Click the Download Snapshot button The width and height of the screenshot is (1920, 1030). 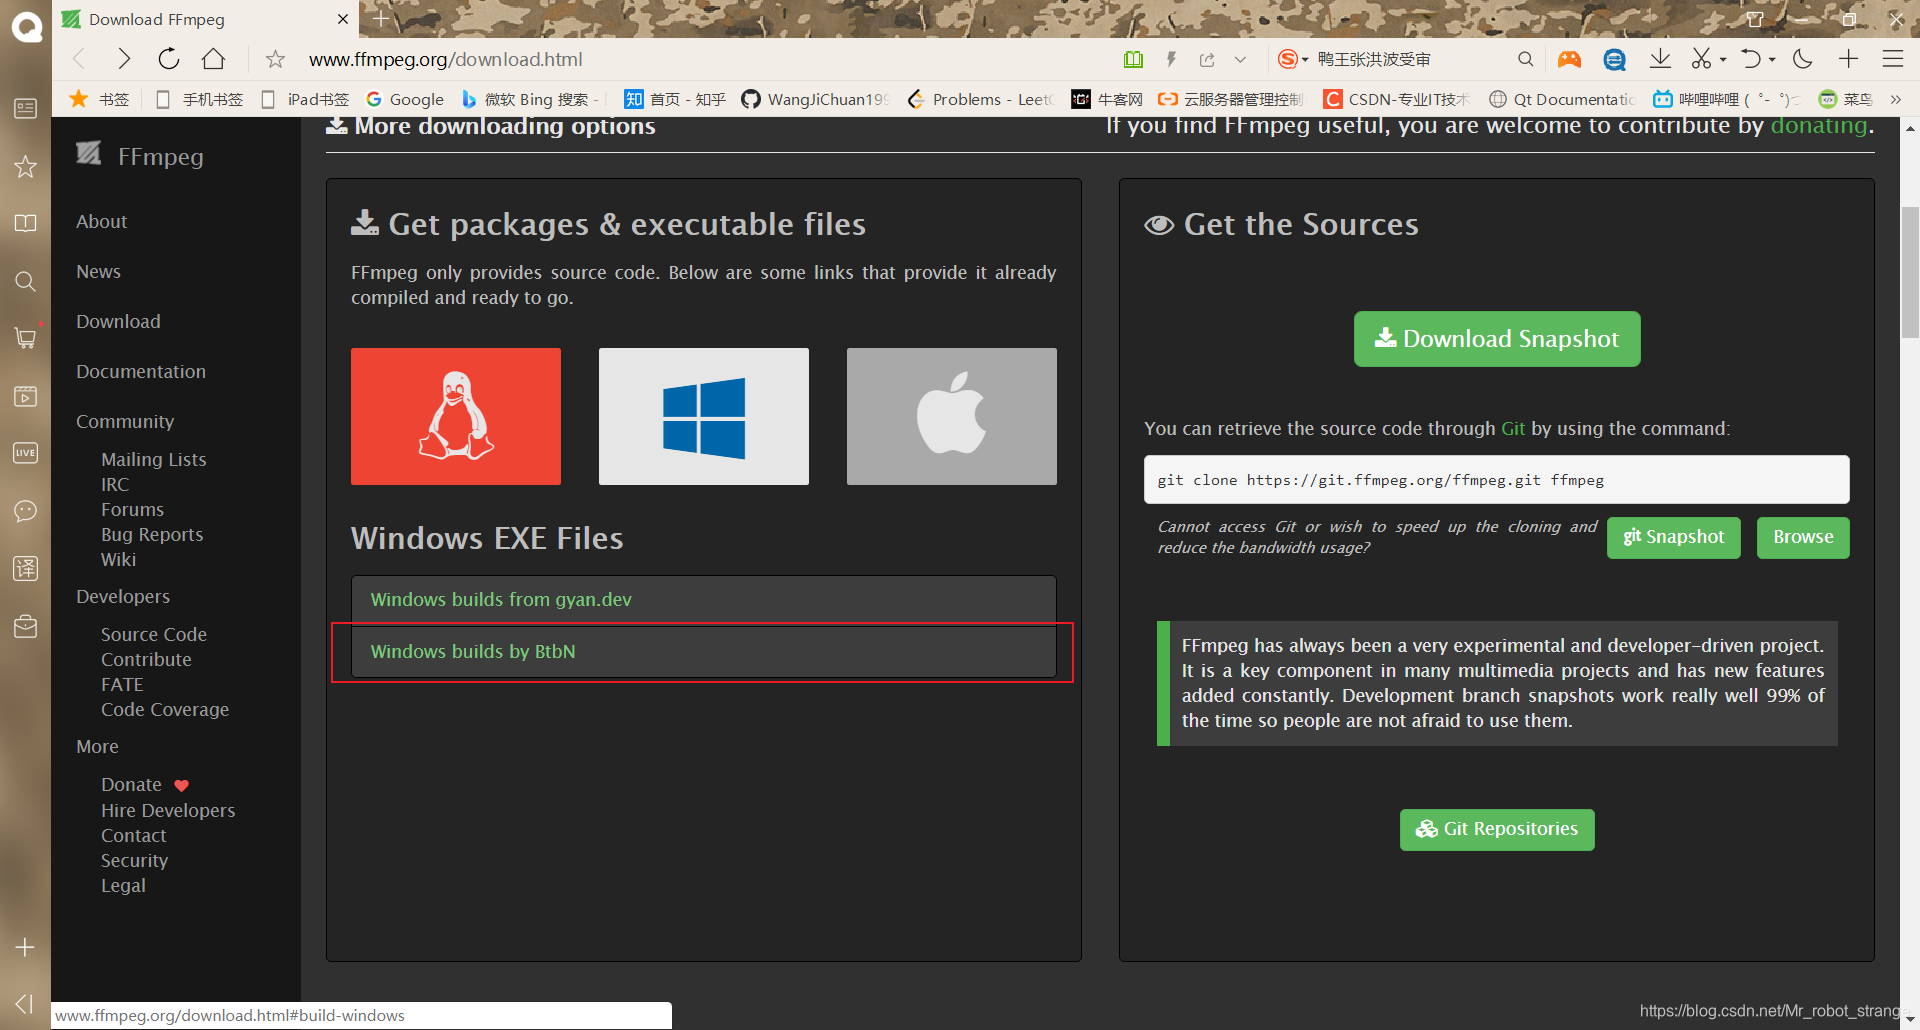(x=1497, y=339)
